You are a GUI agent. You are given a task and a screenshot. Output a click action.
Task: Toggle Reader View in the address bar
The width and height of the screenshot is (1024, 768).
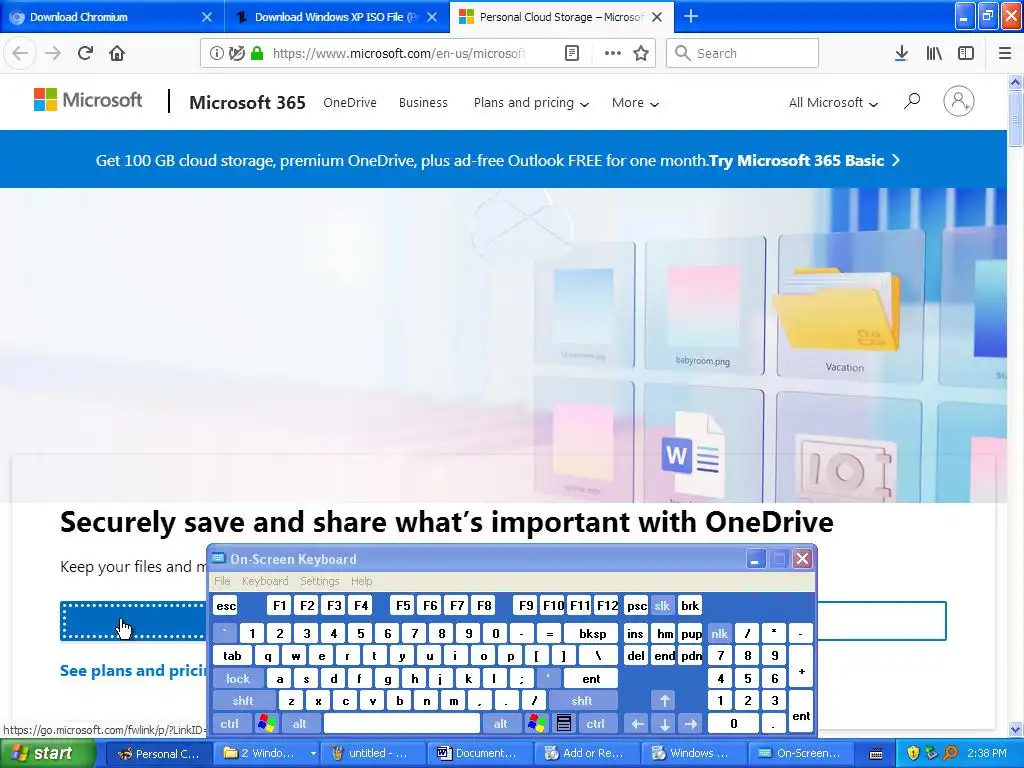[x=571, y=53]
